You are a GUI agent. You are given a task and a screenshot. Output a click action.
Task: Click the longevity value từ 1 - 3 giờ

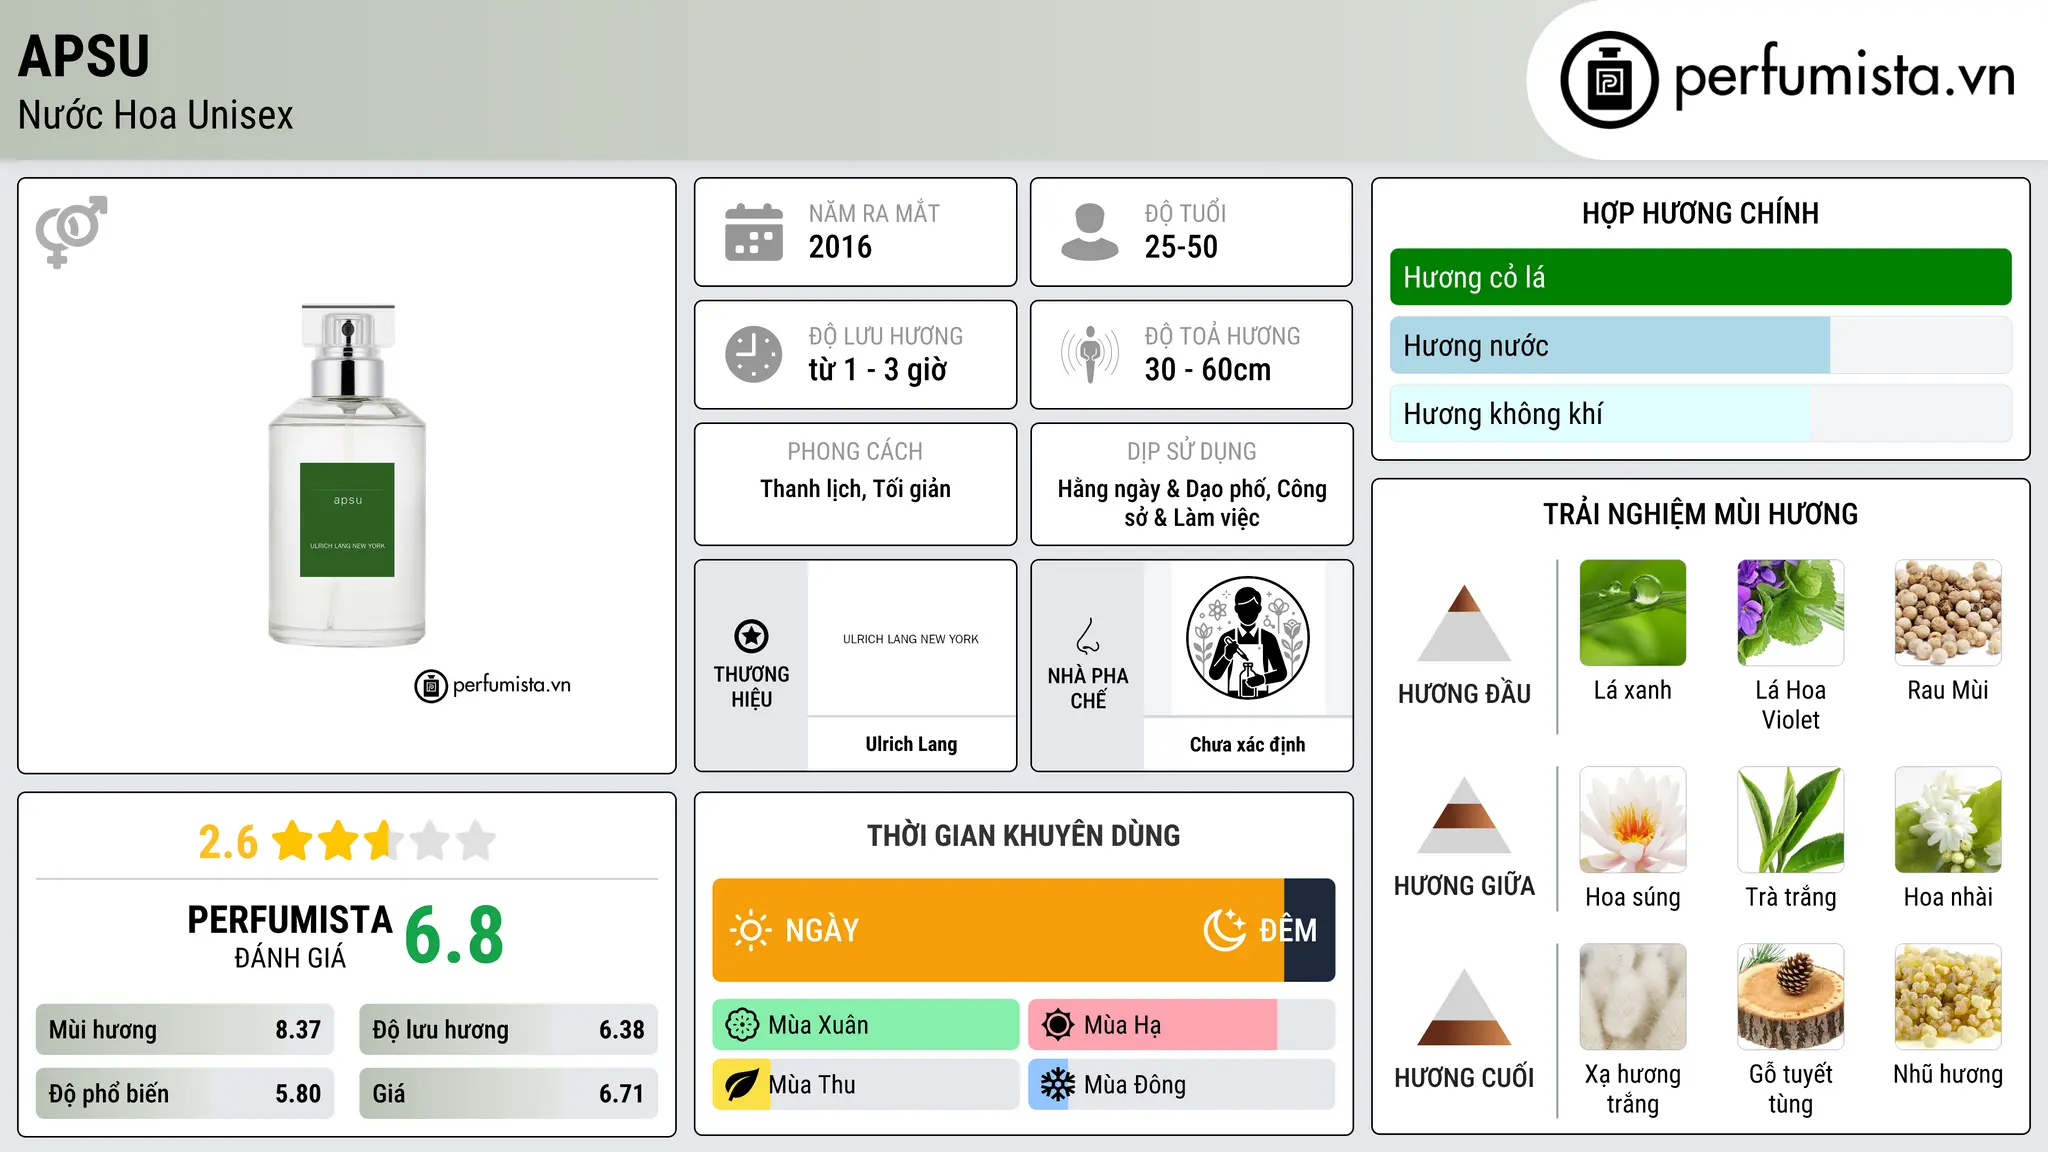coord(877,370)
